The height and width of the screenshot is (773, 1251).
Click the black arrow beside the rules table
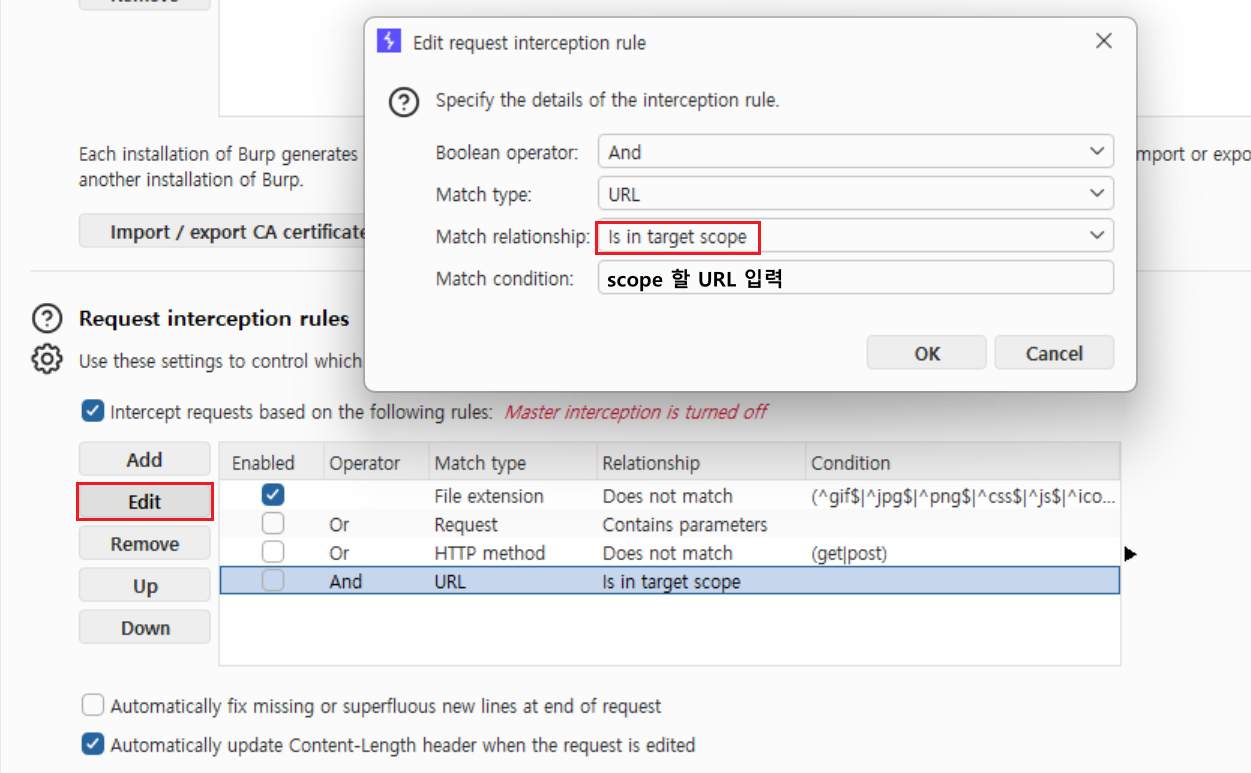click(1131, 553)
